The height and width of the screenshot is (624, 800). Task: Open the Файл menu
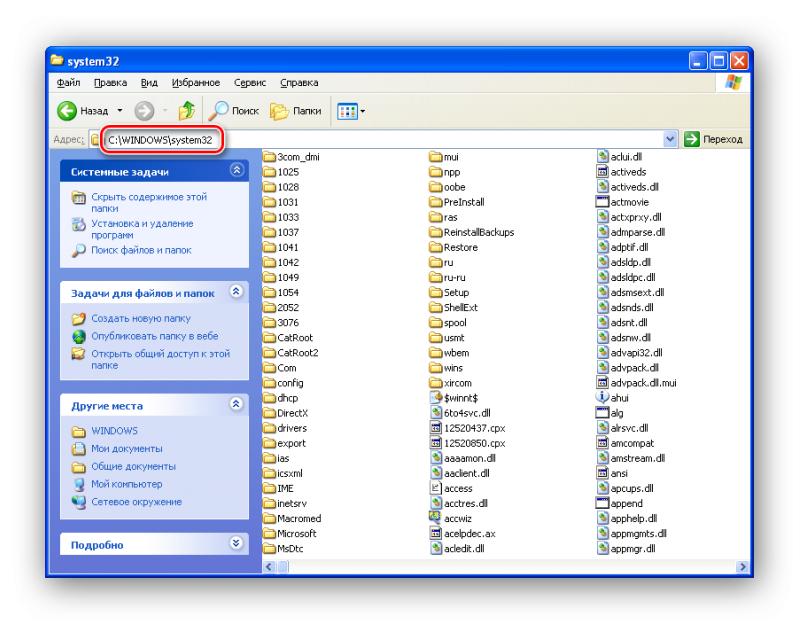tap(68, 83)
